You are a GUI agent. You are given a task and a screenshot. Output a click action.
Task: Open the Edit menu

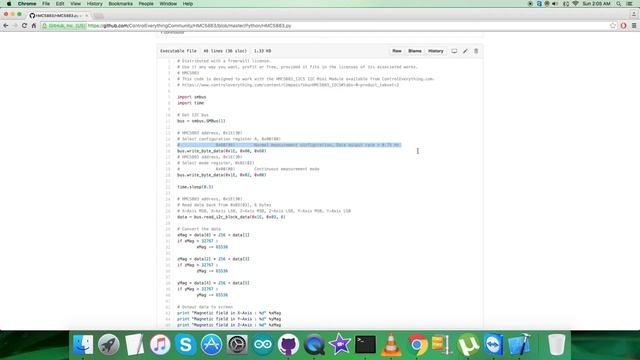pyautogui.click(x=60, y=4)
